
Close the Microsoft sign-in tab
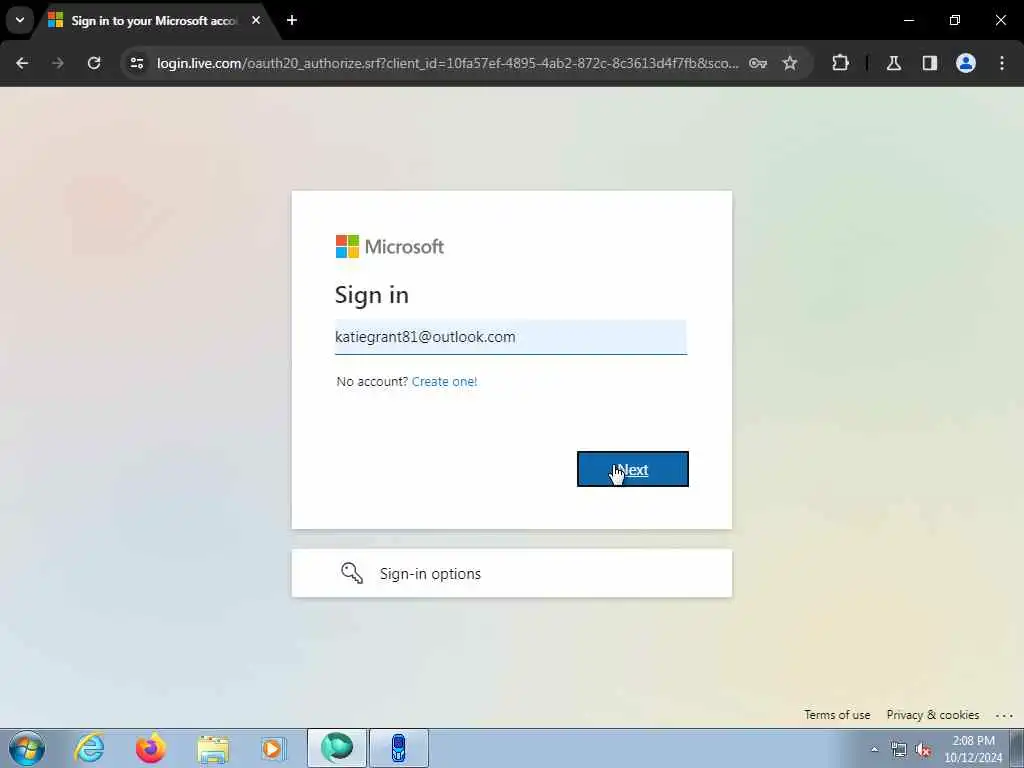(x=256, y=20)
